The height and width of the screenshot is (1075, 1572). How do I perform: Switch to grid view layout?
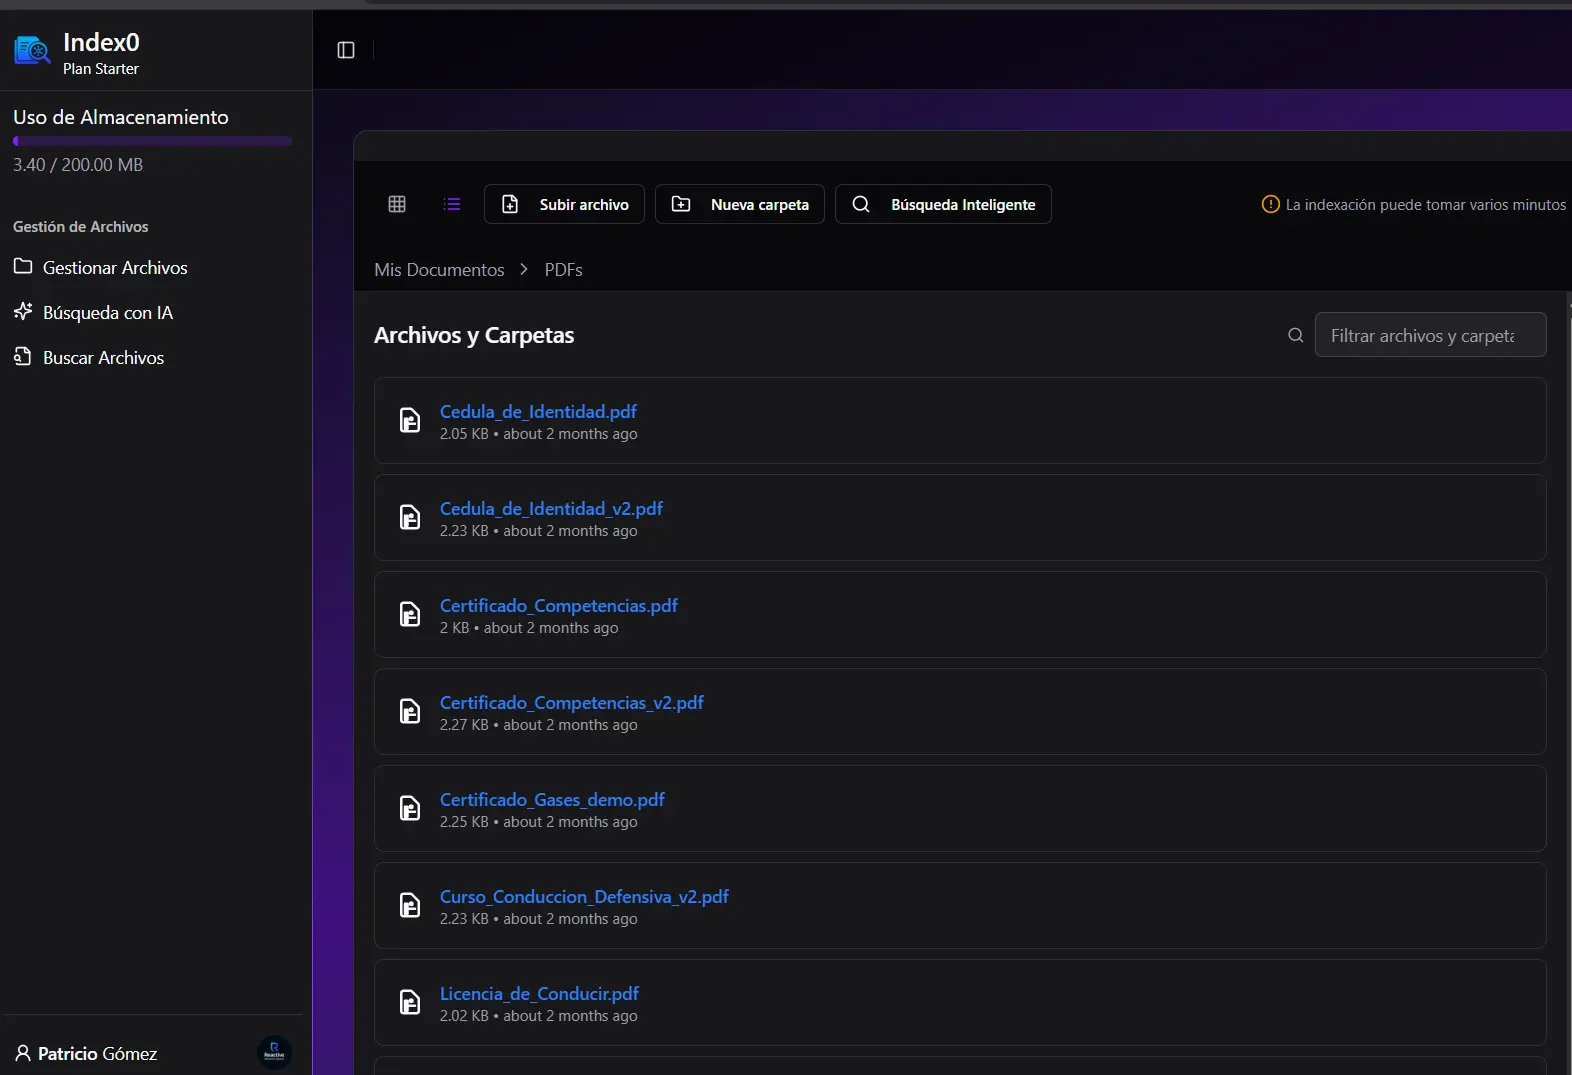[397, 204]
